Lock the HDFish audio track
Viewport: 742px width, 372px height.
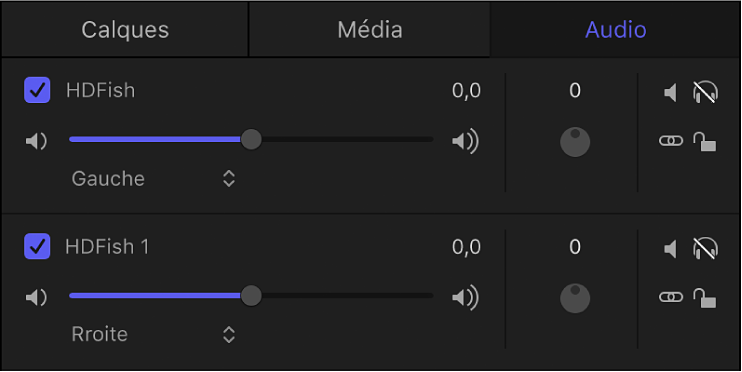705,142
